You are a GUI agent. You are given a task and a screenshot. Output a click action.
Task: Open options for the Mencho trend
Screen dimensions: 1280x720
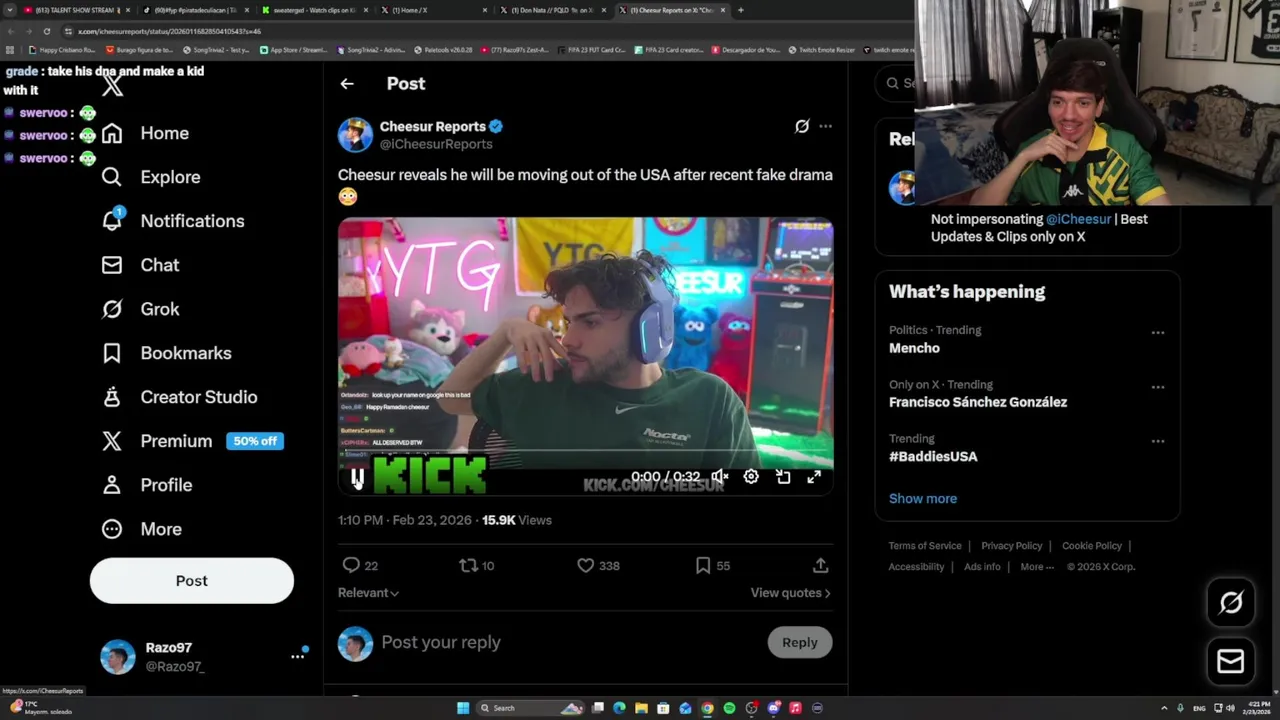1158,333
